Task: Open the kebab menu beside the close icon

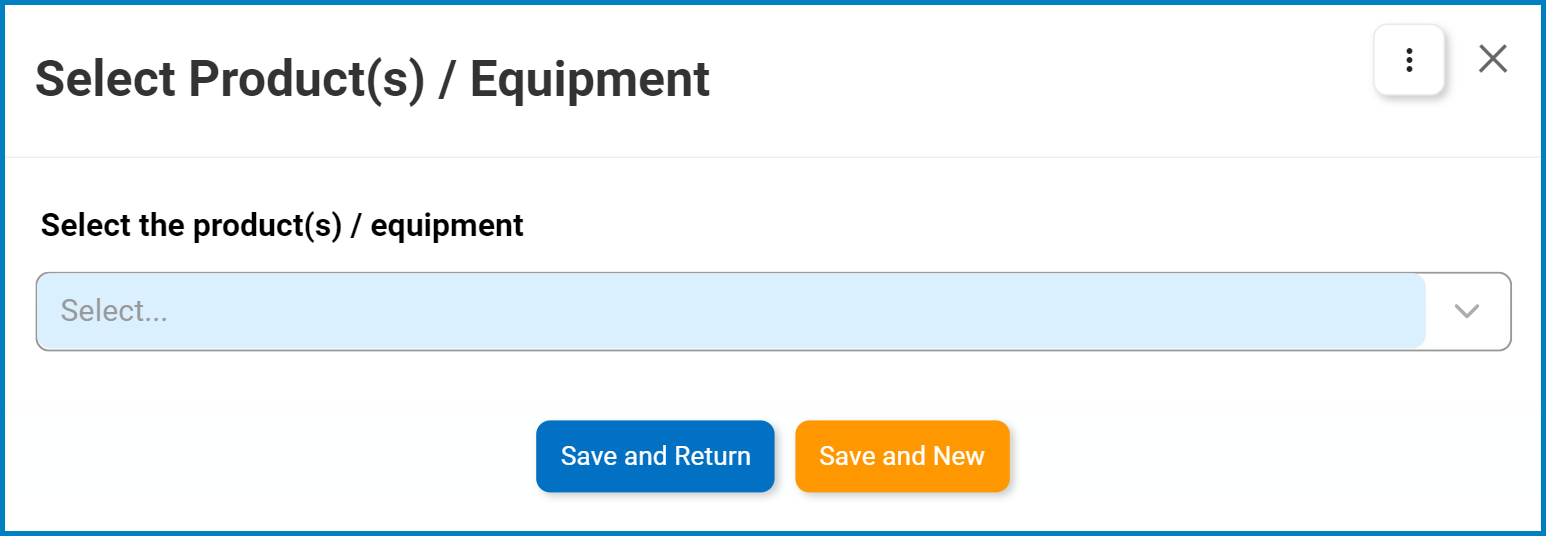Action: [x=1409, y=60]
